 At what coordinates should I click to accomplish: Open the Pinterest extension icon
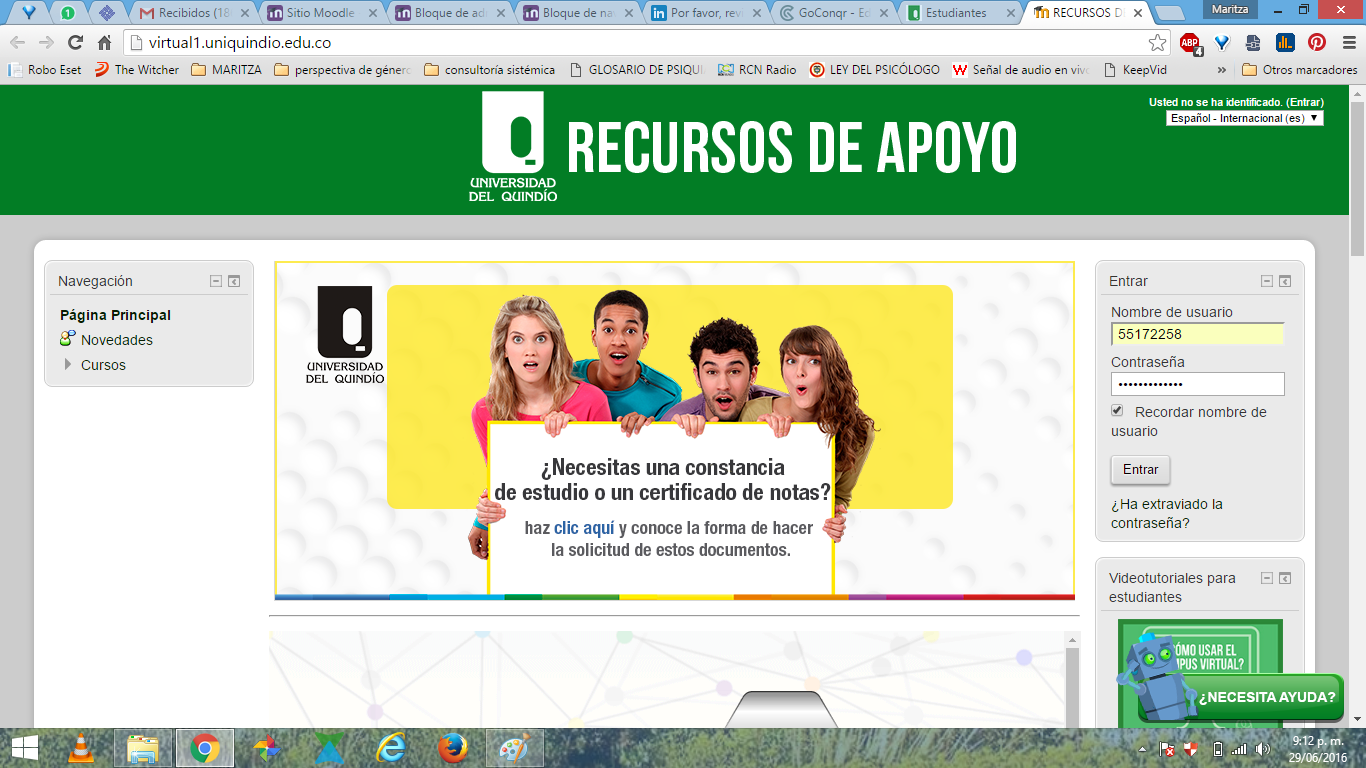(x=1317, y=43)
